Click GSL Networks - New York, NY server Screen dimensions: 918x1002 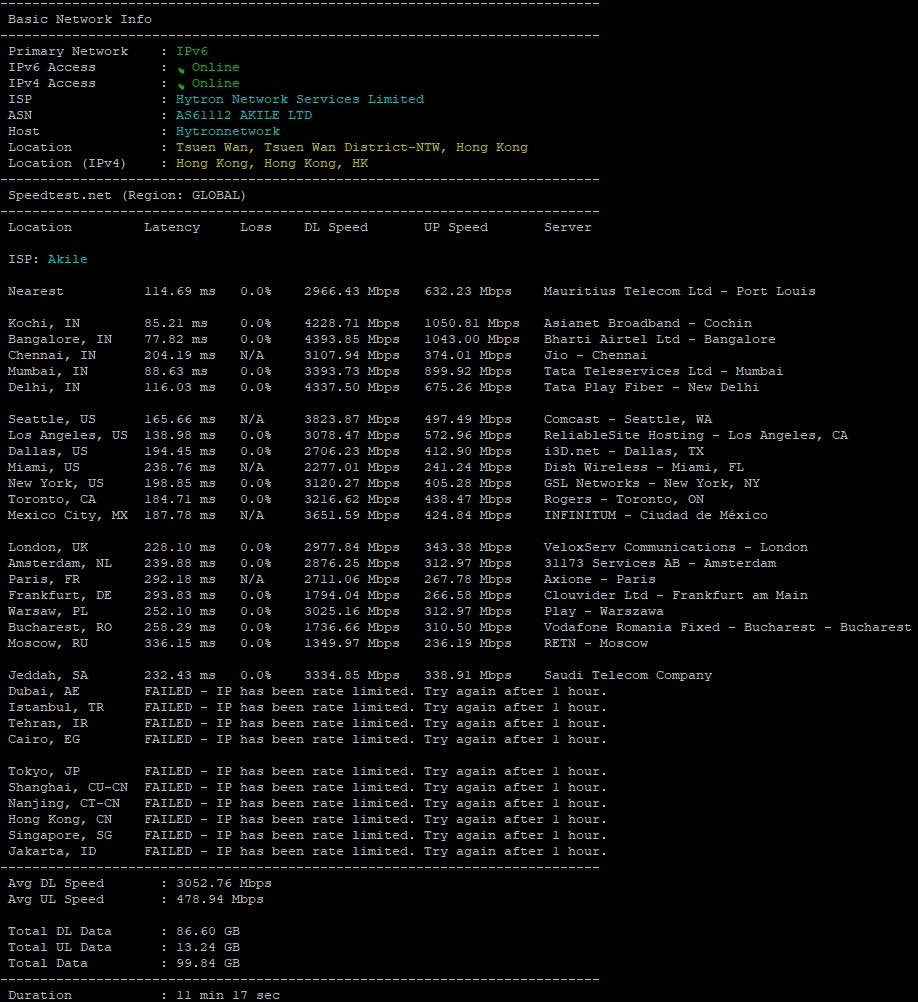pyautogui.click(x=652, y=482)
